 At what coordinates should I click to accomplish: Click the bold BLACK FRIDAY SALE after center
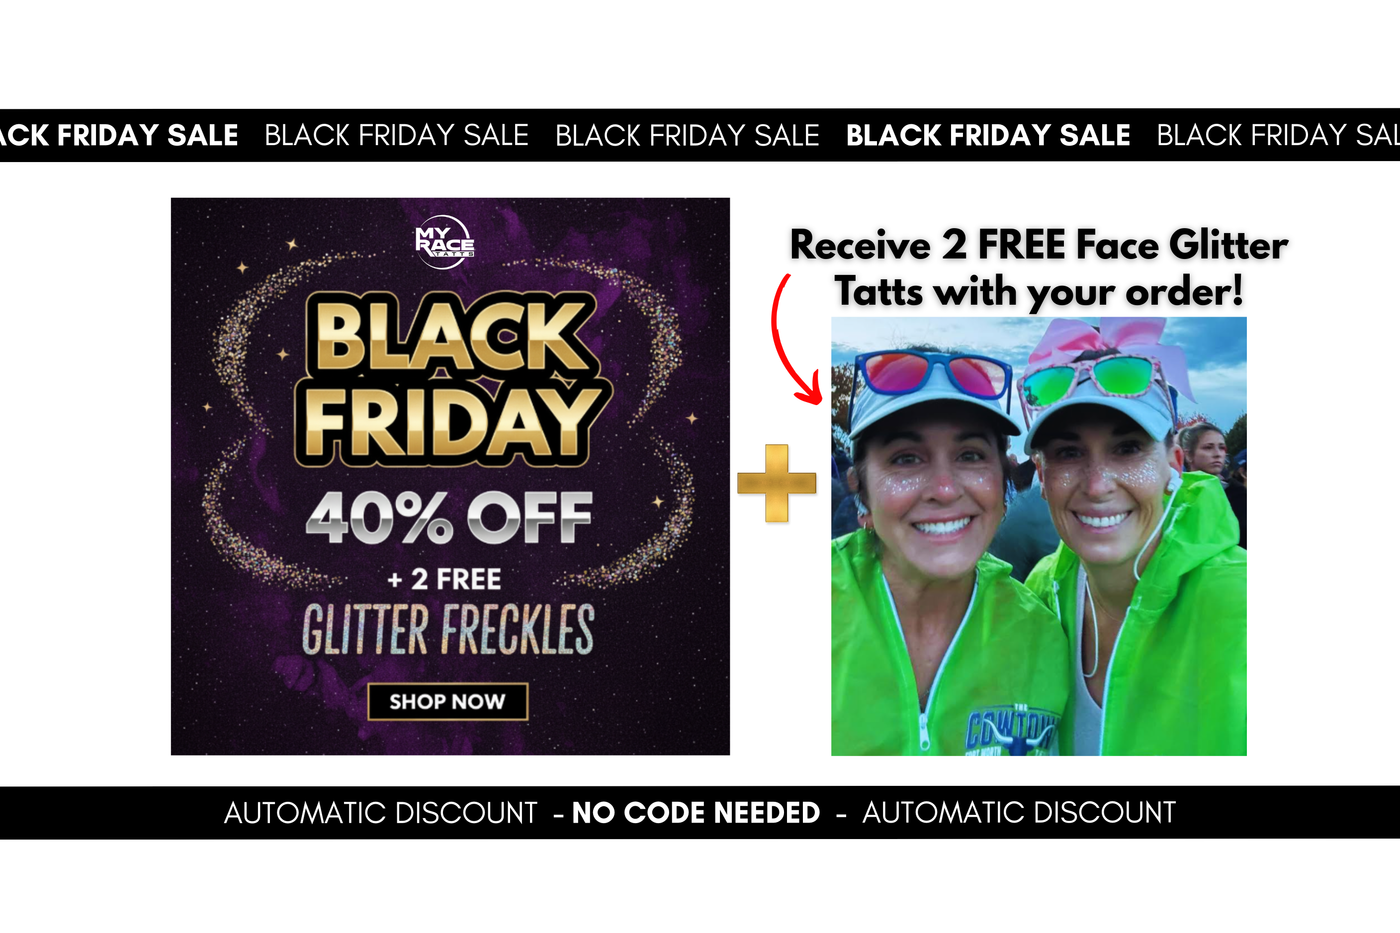[988, 135]
